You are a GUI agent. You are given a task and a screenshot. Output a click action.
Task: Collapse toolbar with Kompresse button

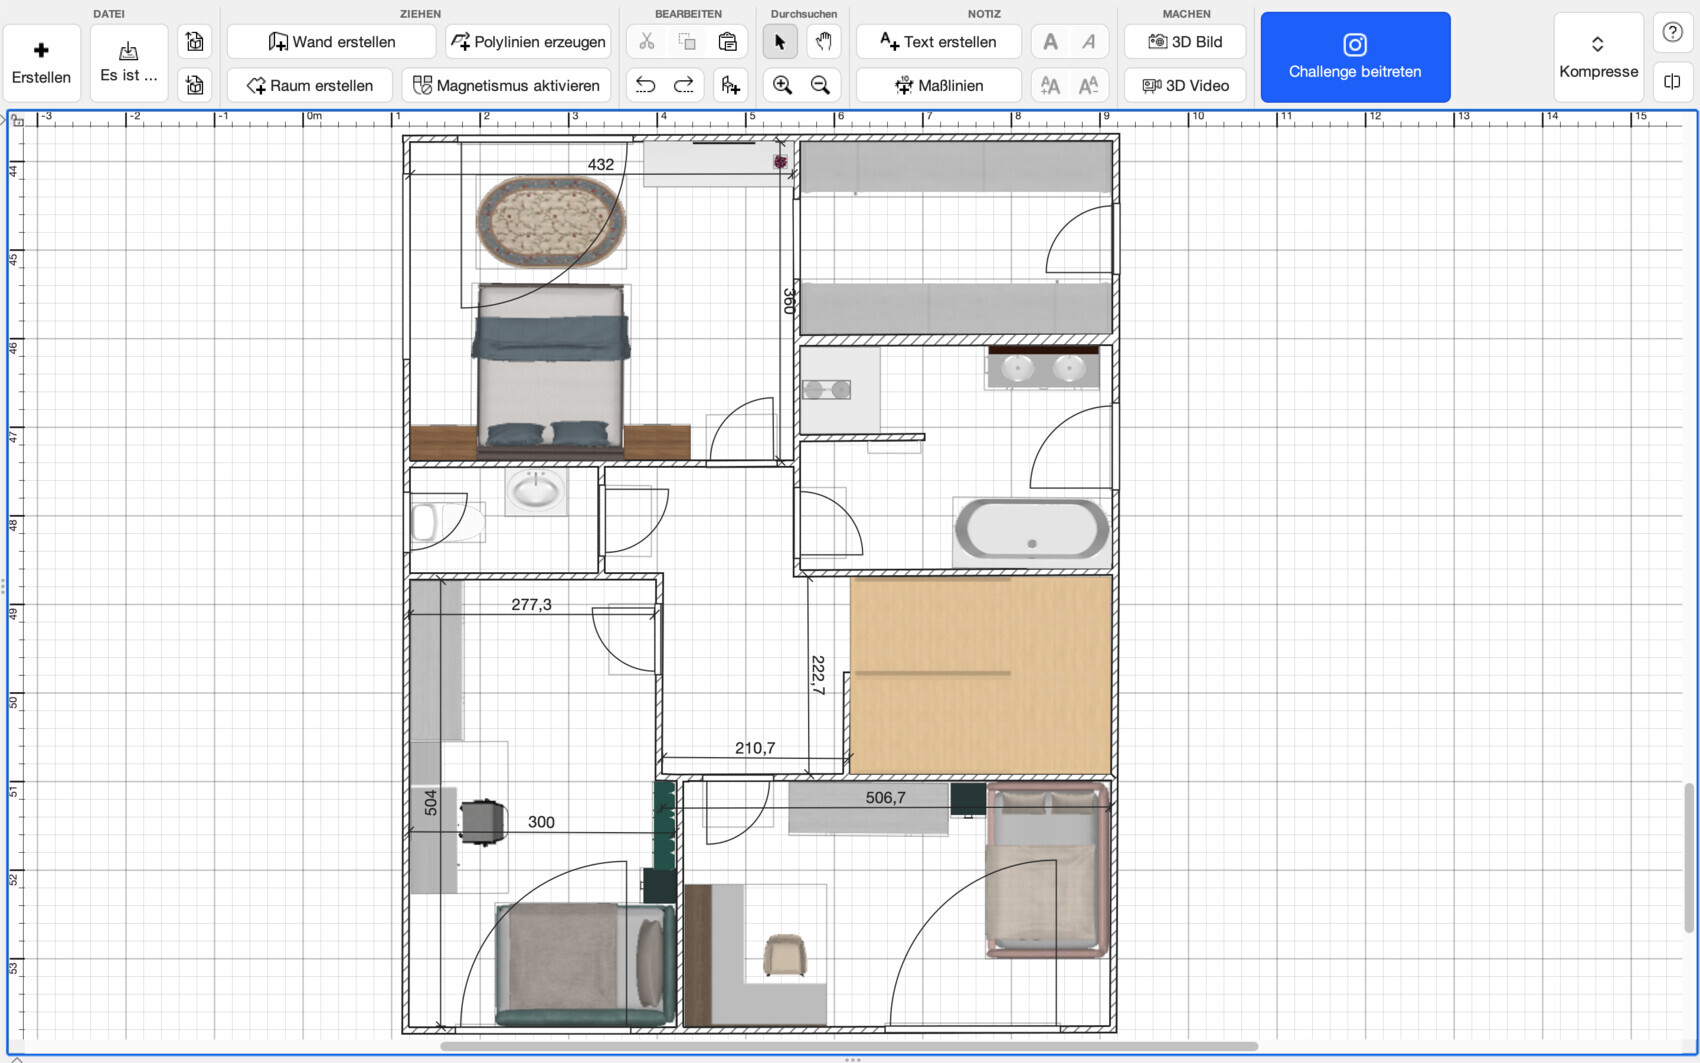coord(1598,58)
